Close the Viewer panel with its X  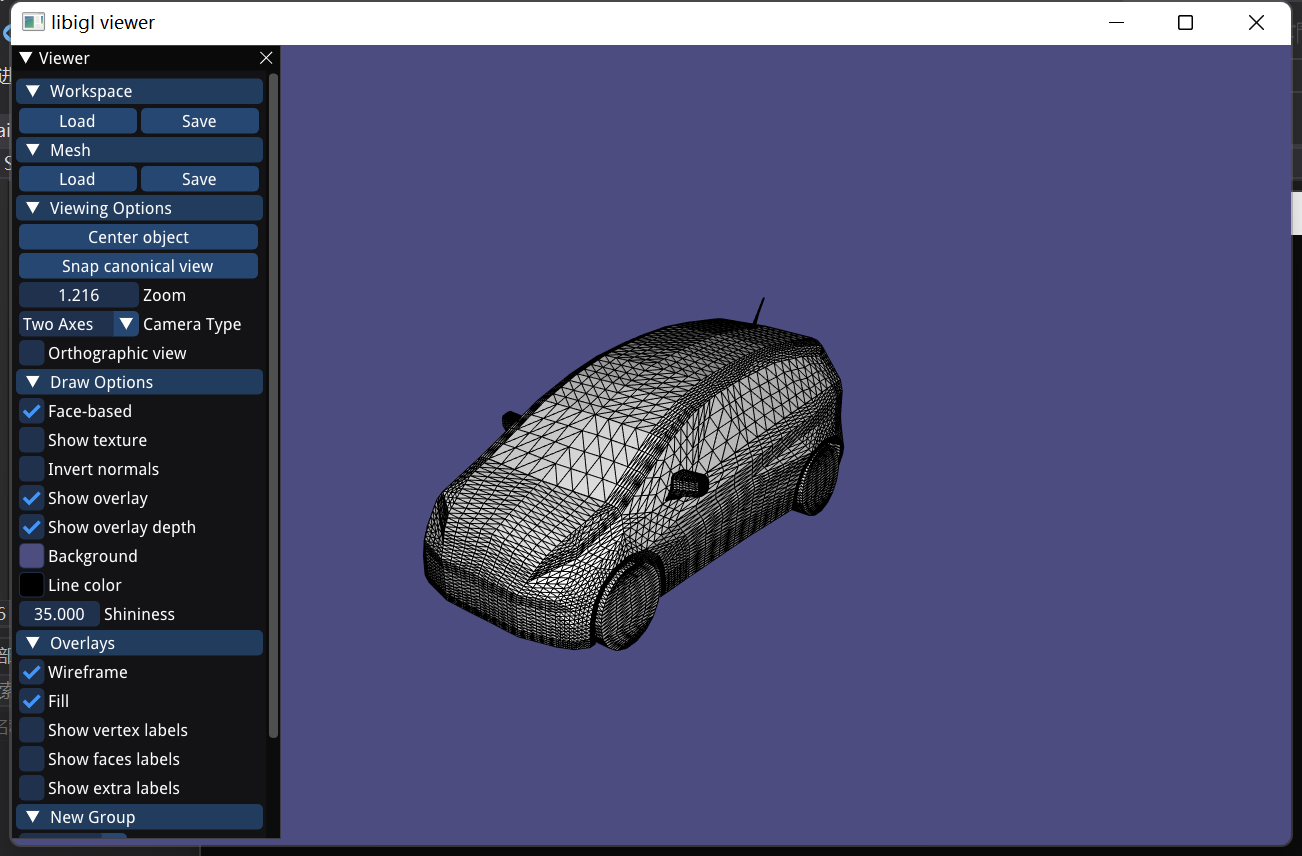pos(266,58)
